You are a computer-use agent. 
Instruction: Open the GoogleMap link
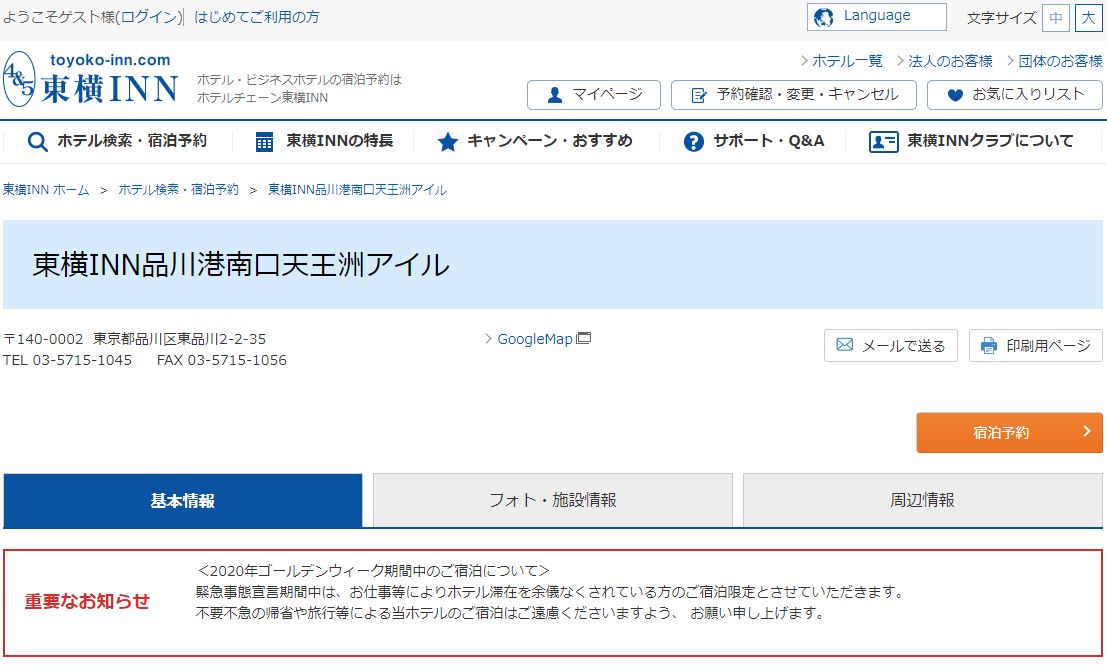[534, 339]
